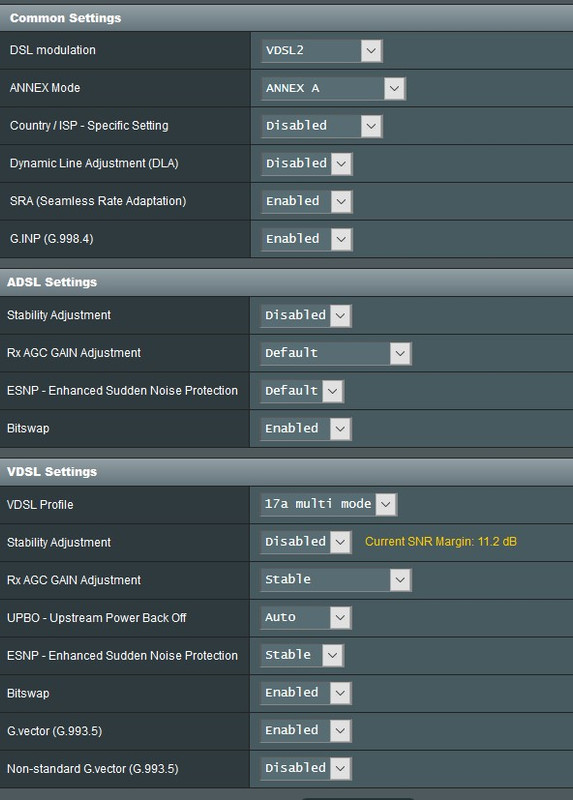Open the UPBO dropdown set to Auto
Image resolution: width=573 pixels, height=800 pixels.
[x=306, y=618]
